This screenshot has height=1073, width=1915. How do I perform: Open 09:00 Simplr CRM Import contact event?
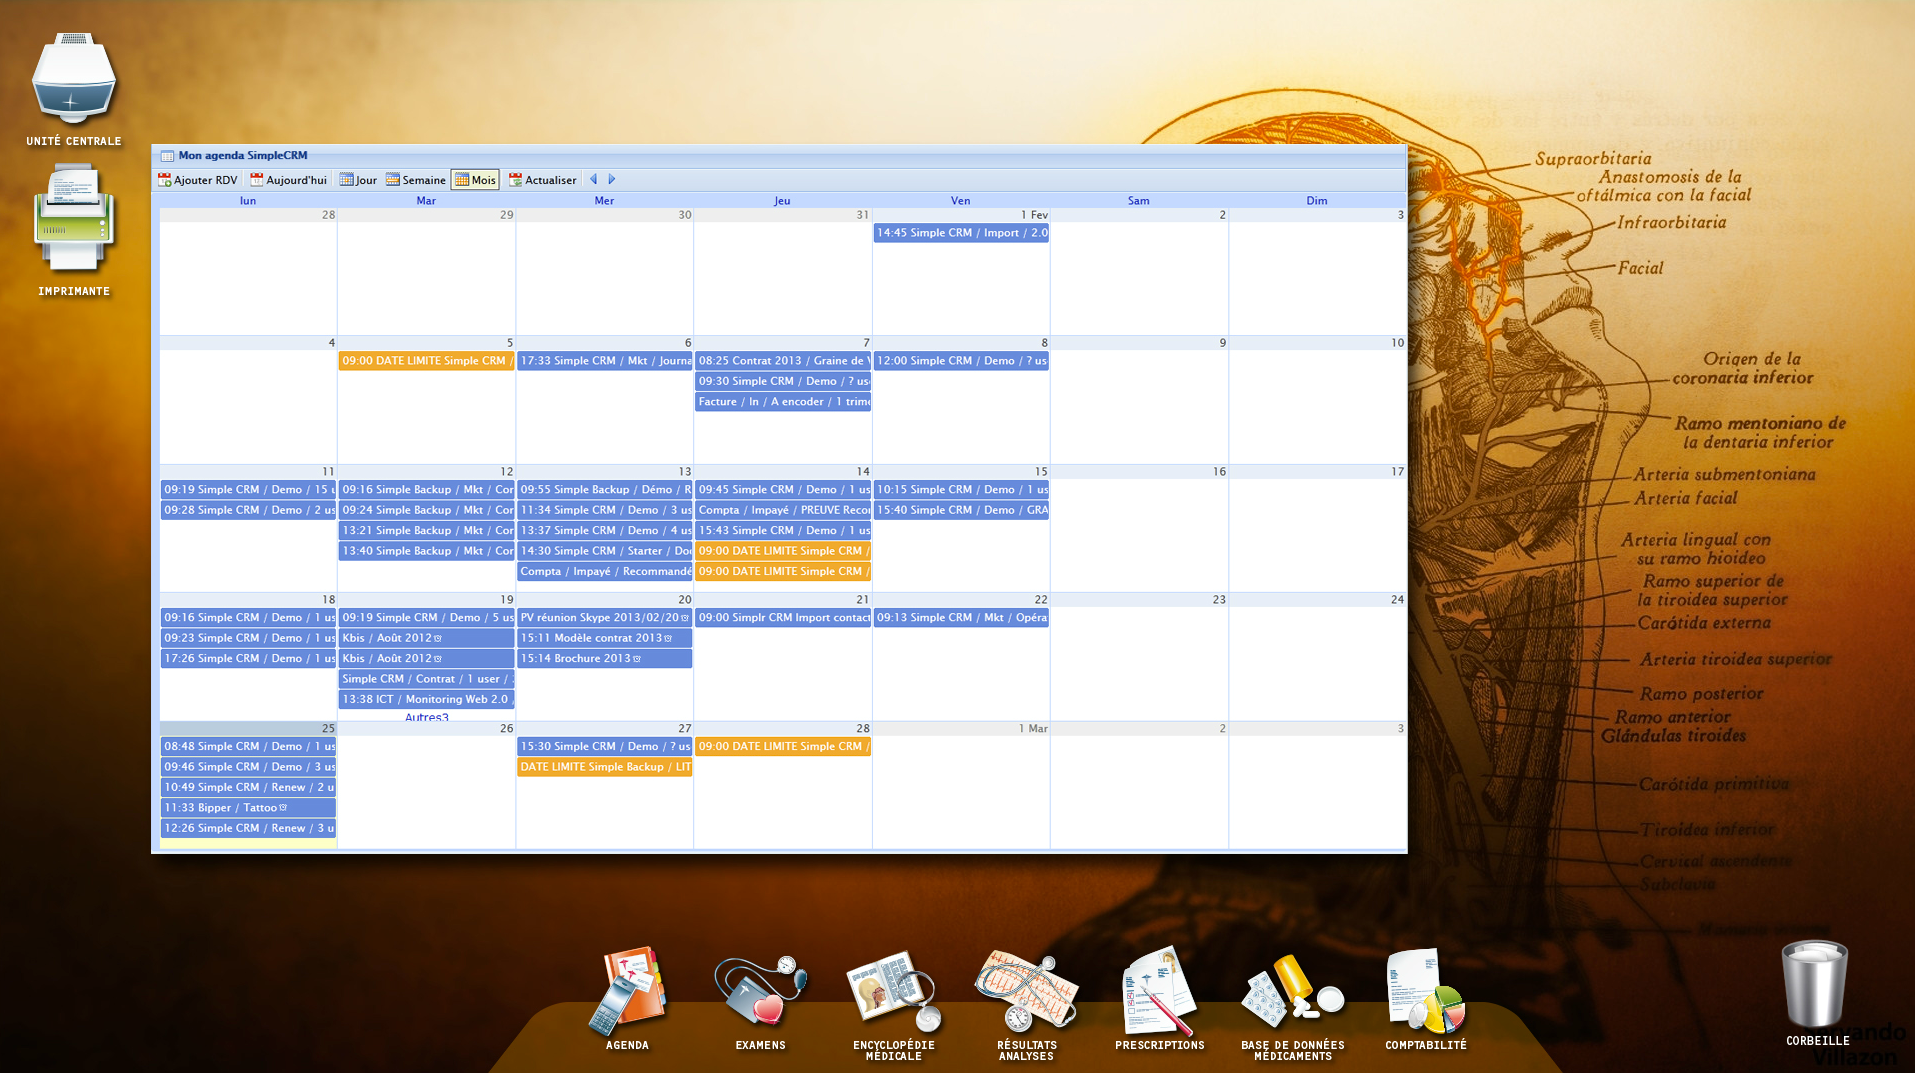(783, 618)
